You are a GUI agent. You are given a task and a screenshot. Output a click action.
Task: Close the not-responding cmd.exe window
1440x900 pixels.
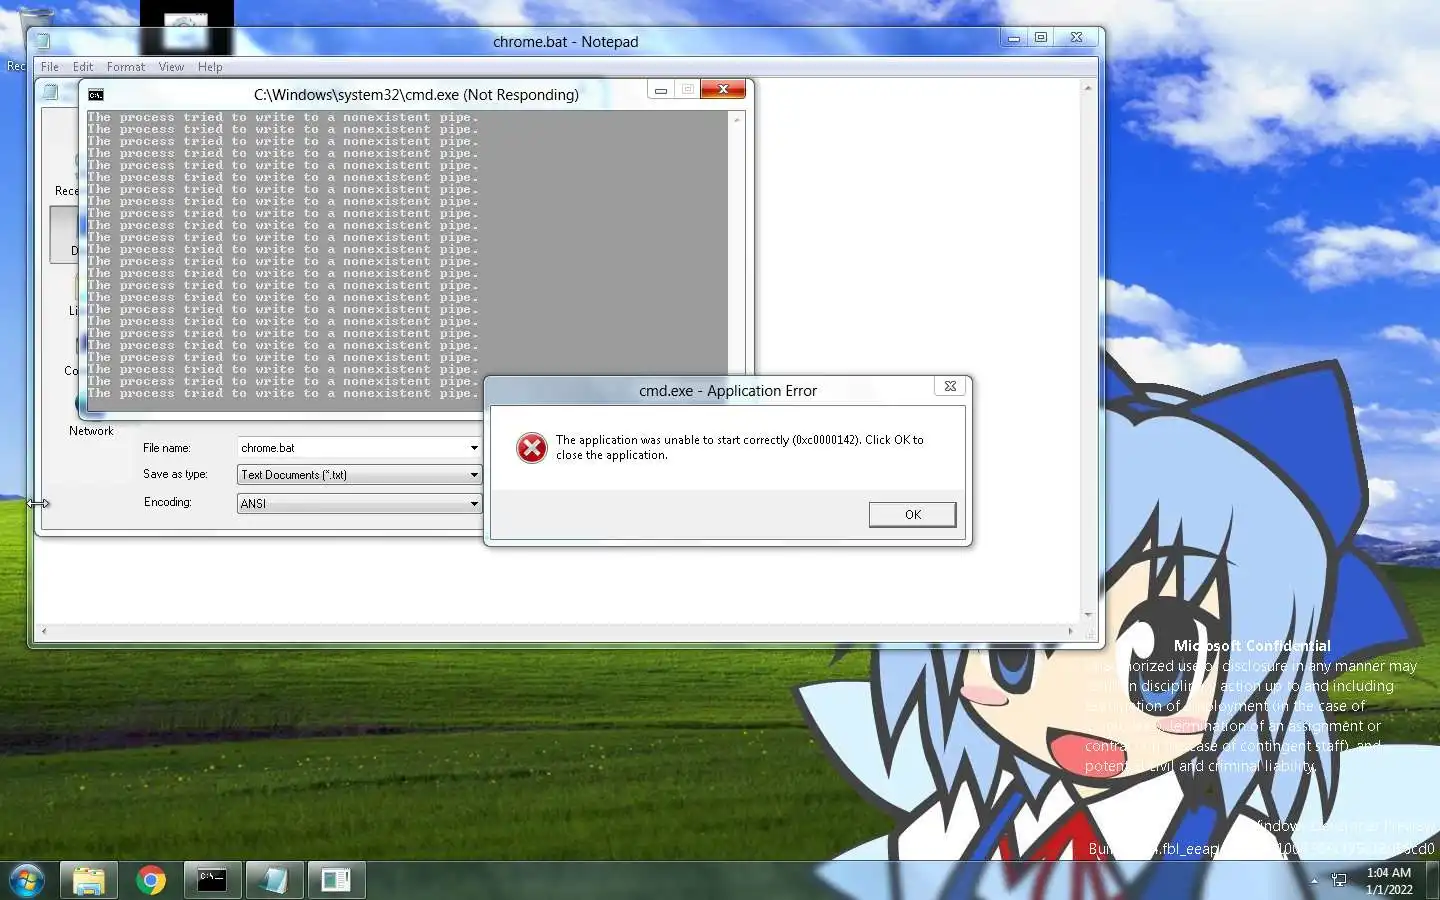point(723,89)
